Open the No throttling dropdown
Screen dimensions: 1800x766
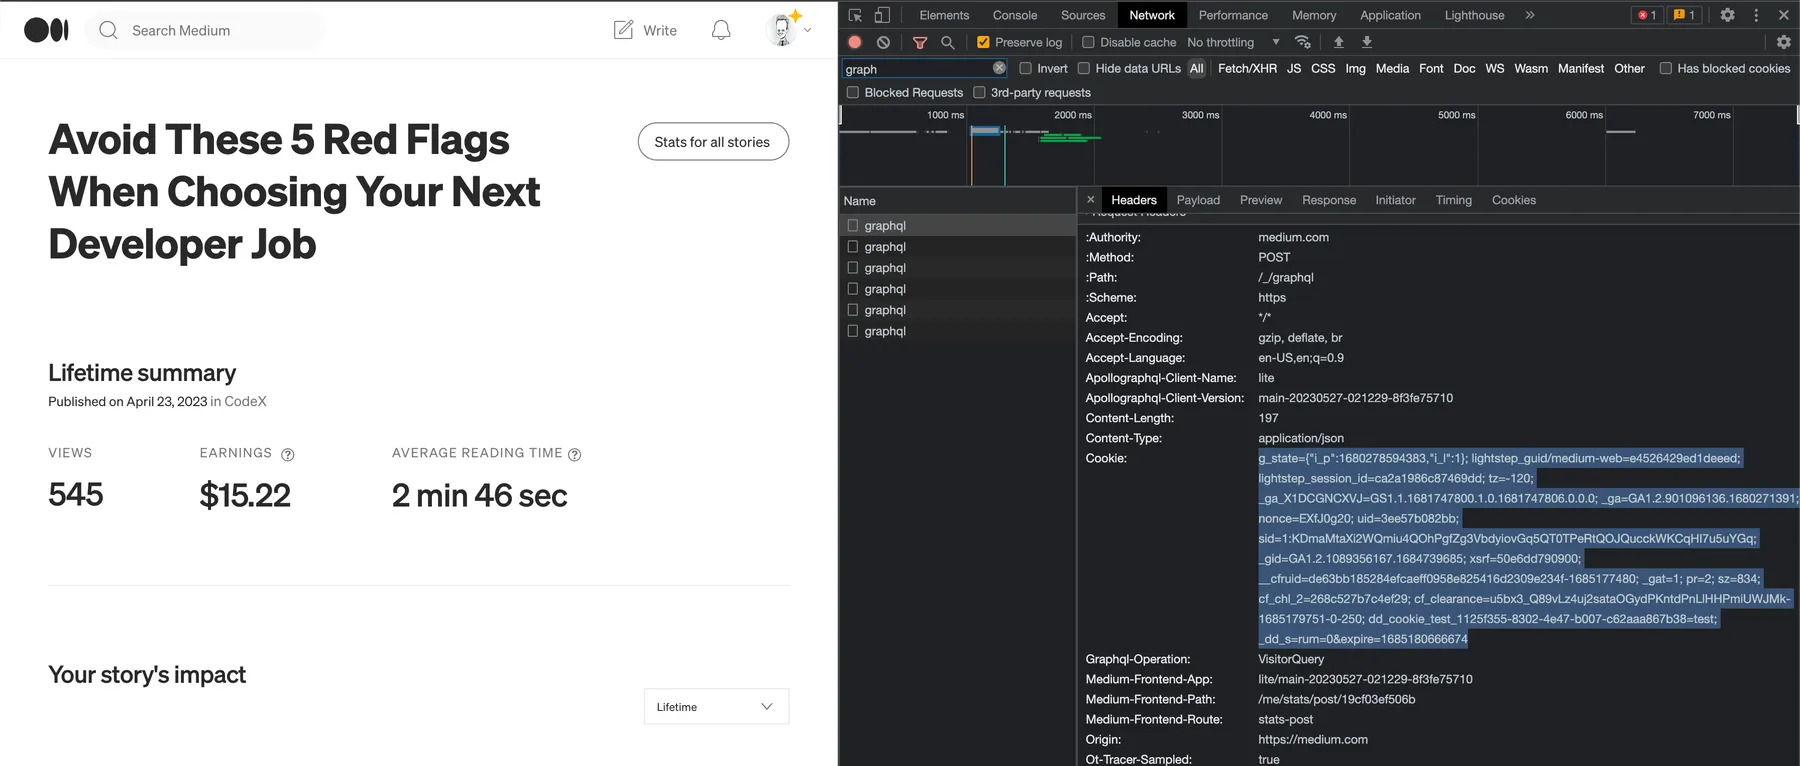tap(1233, 42)
